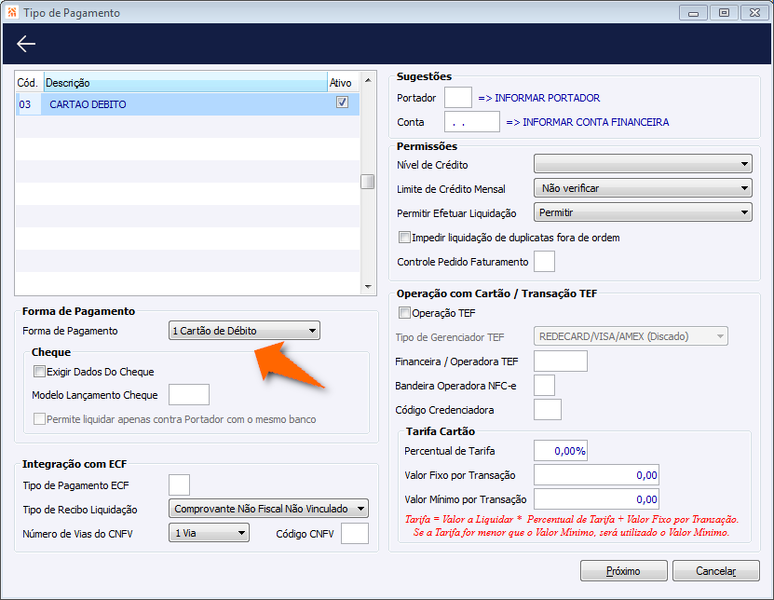This screenshot has width=774, height=600.
Task: Minimize the Tipo de Pagamento window
Action: (x=694, y=13)
